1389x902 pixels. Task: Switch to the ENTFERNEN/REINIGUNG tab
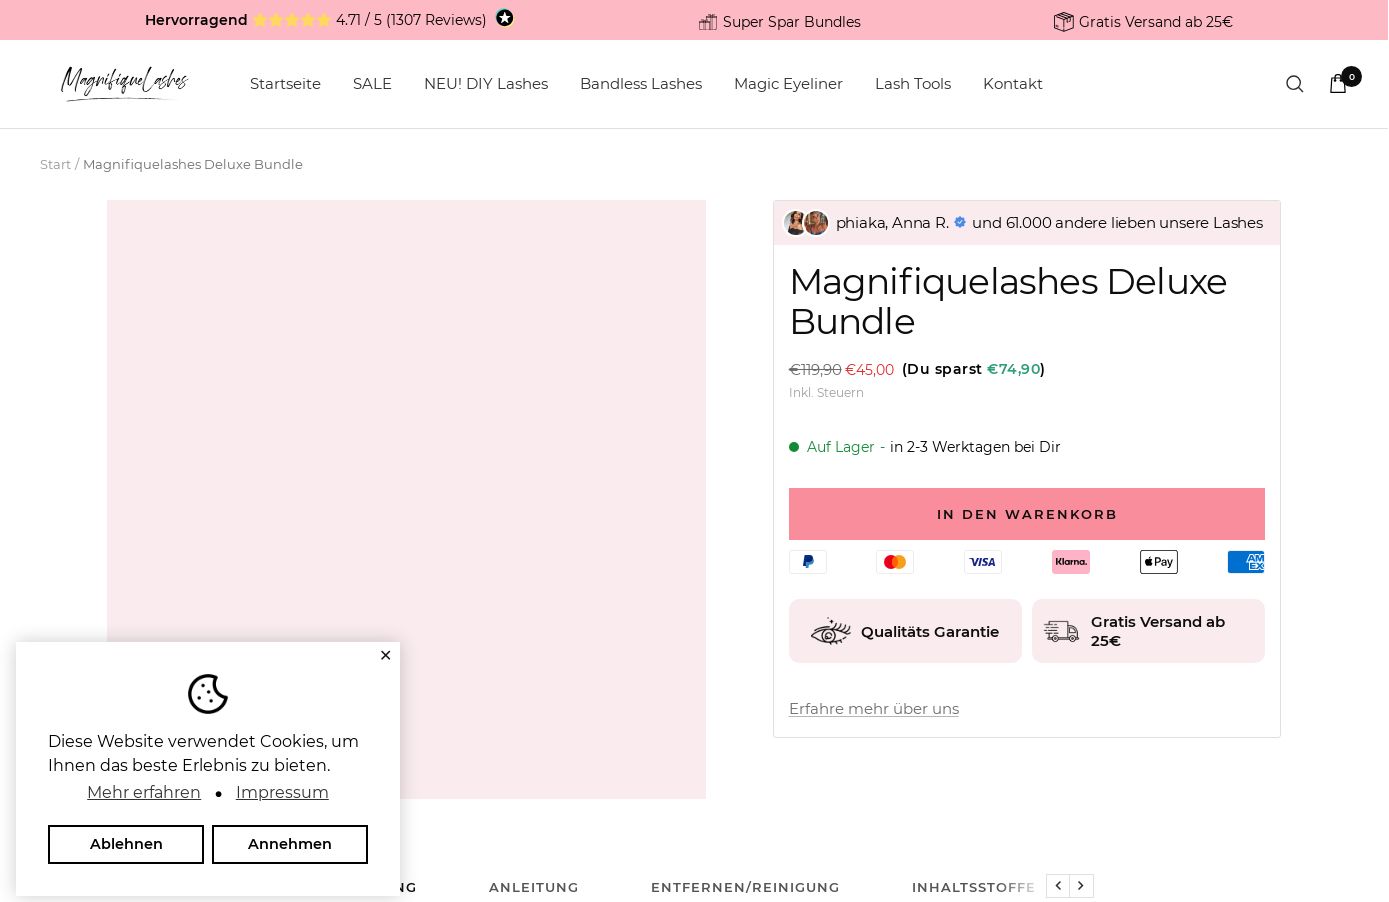(745, 887)
